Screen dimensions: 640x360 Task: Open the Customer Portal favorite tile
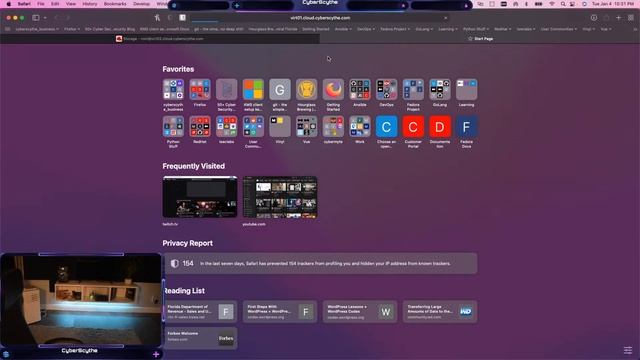413,127
